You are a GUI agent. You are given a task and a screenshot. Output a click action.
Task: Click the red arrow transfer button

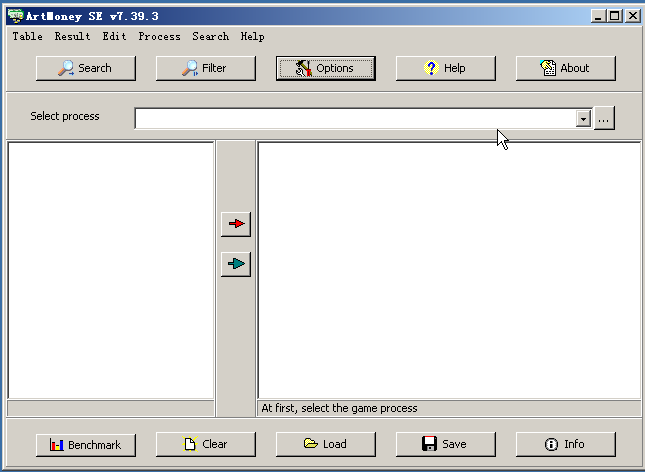235,224
